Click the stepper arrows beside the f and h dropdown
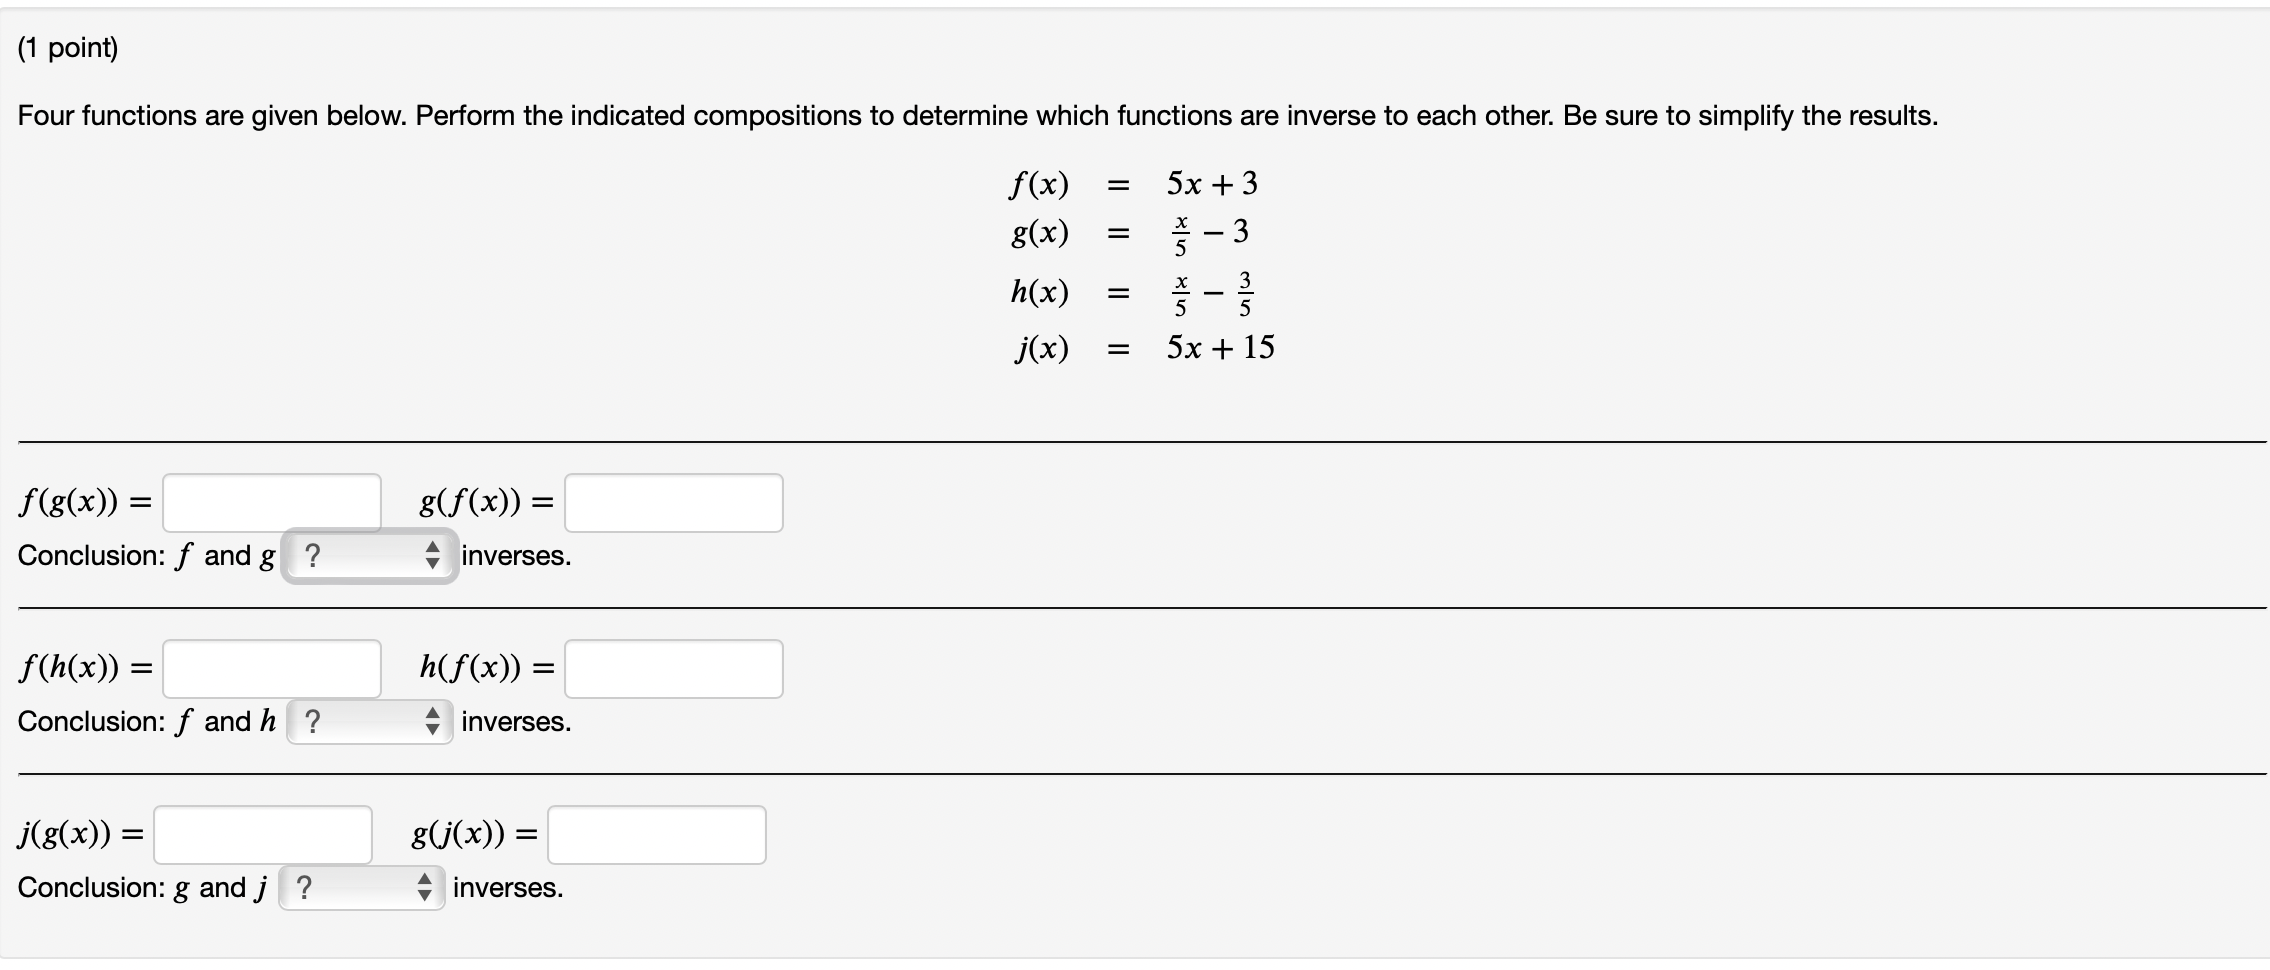Image resolution: width=2270 pixels, height=970 pixels. click(x=435, y=722)
